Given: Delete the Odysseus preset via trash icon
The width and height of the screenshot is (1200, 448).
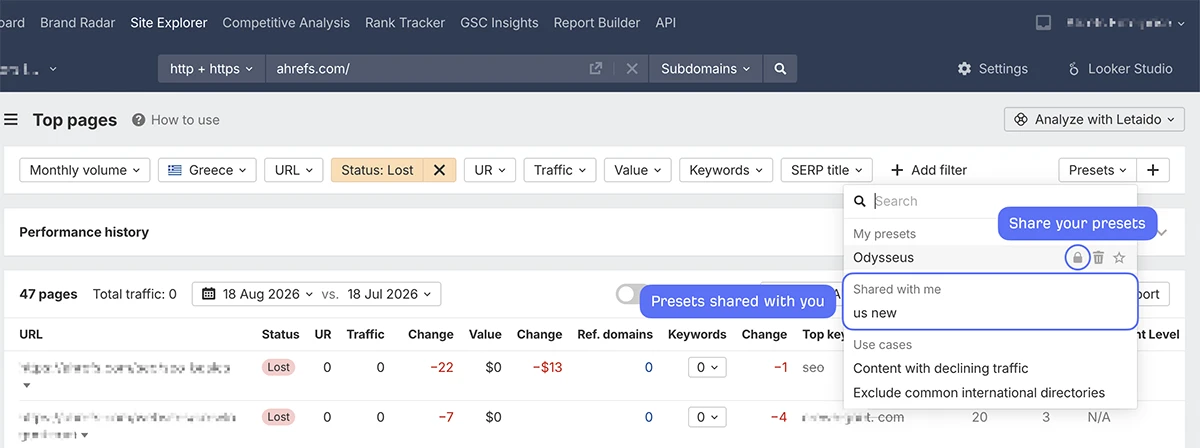Looking at the screenshot, I should (1098, 257).
